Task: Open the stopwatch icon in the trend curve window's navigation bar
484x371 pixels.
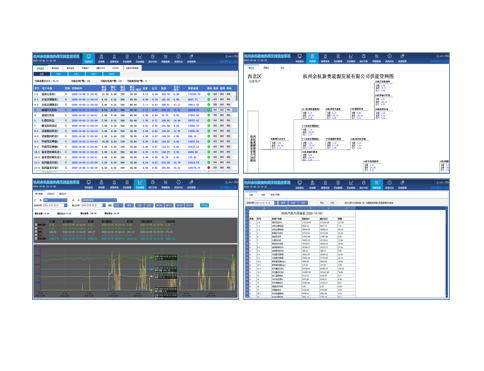Action: 153,184
